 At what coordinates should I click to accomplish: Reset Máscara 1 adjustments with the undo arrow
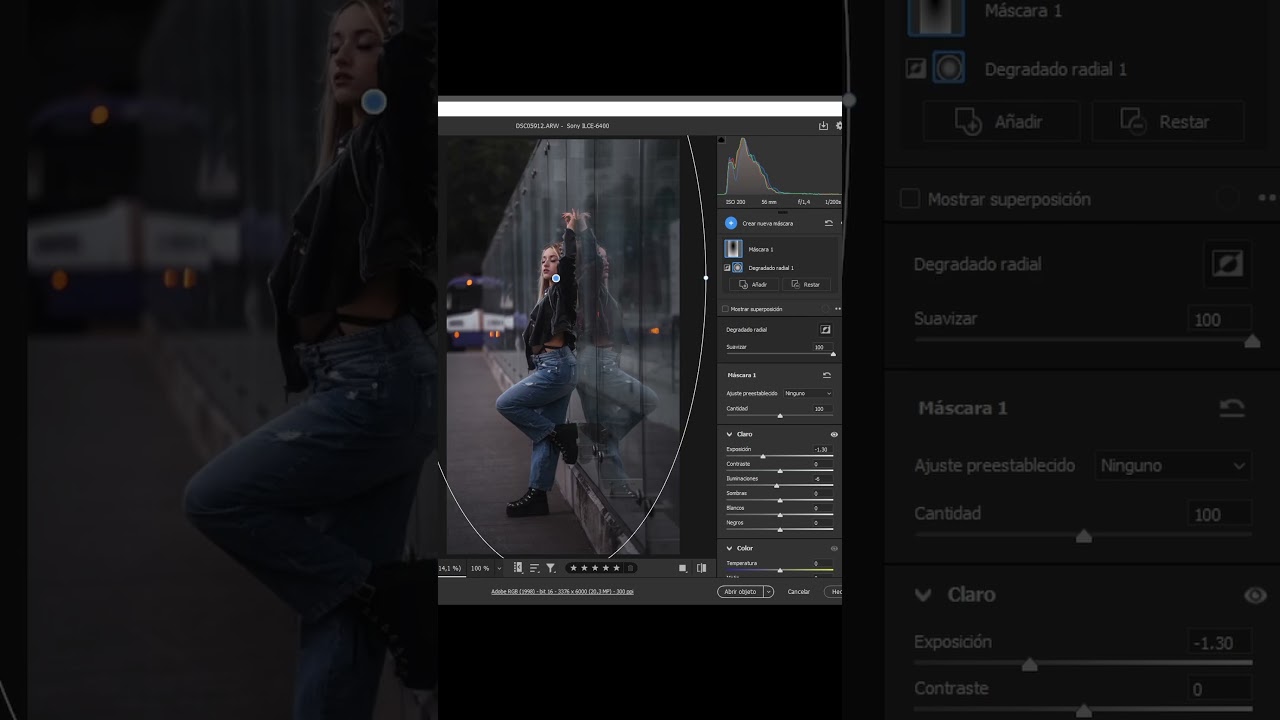pos(827,375)
